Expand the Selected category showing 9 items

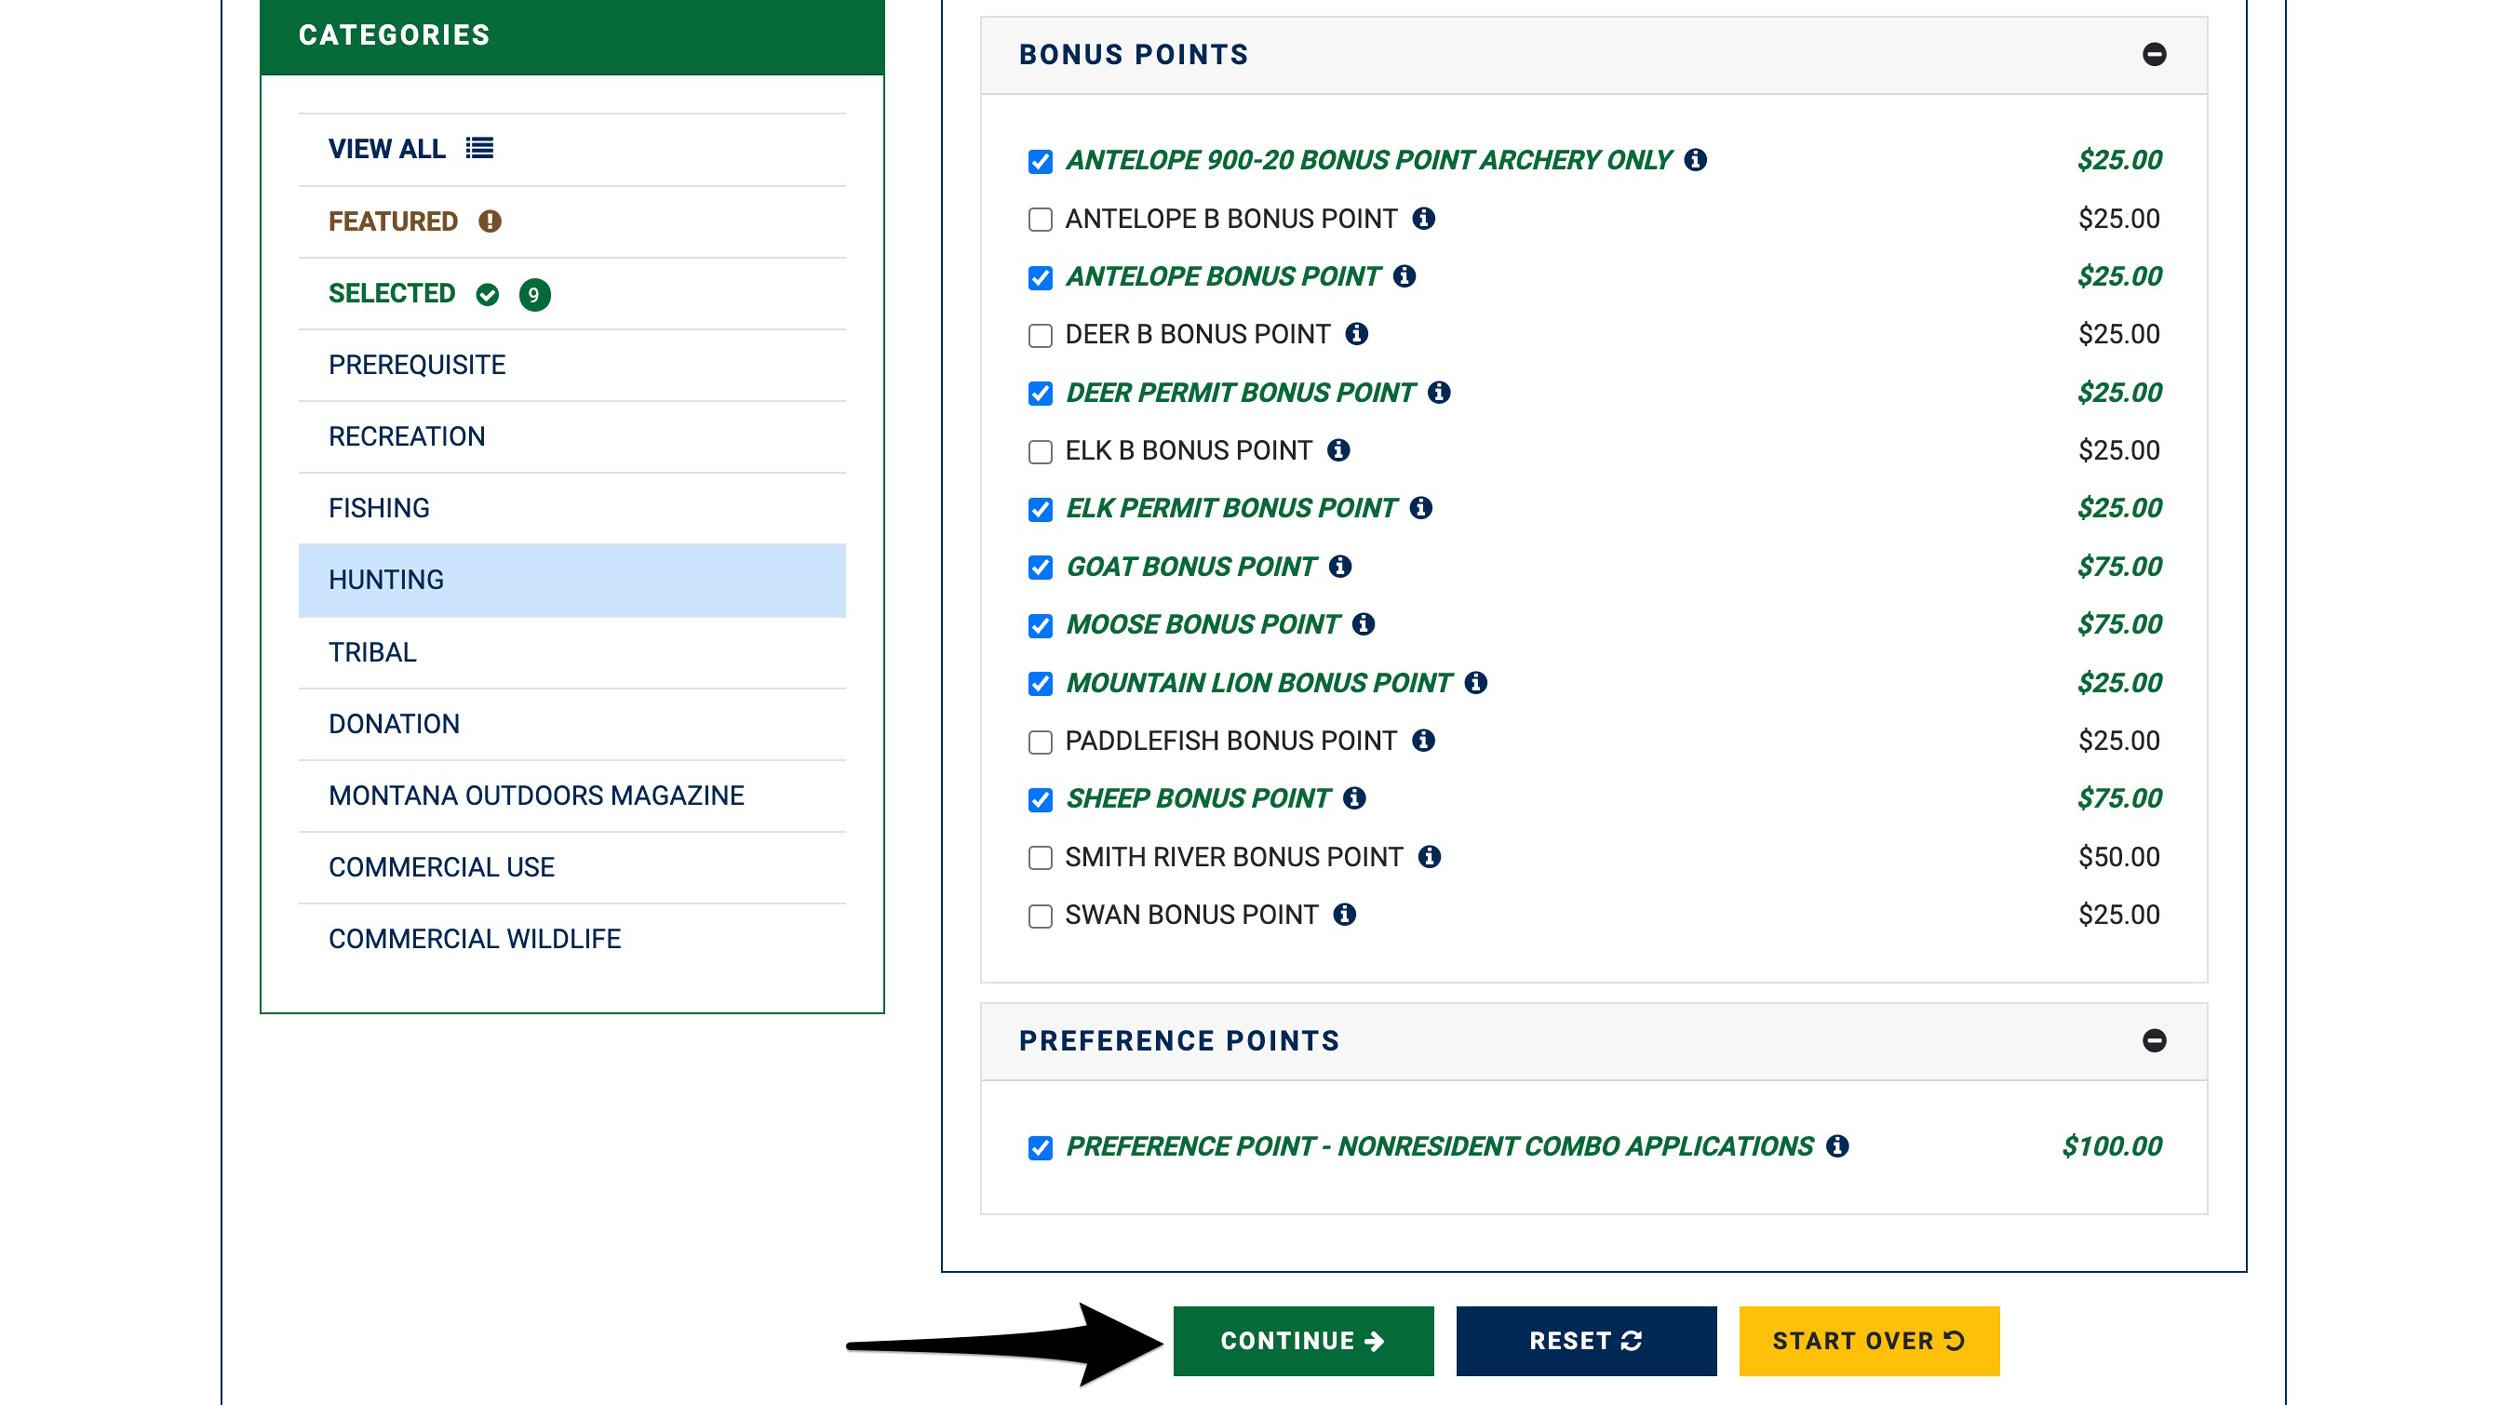click(392, 293)
